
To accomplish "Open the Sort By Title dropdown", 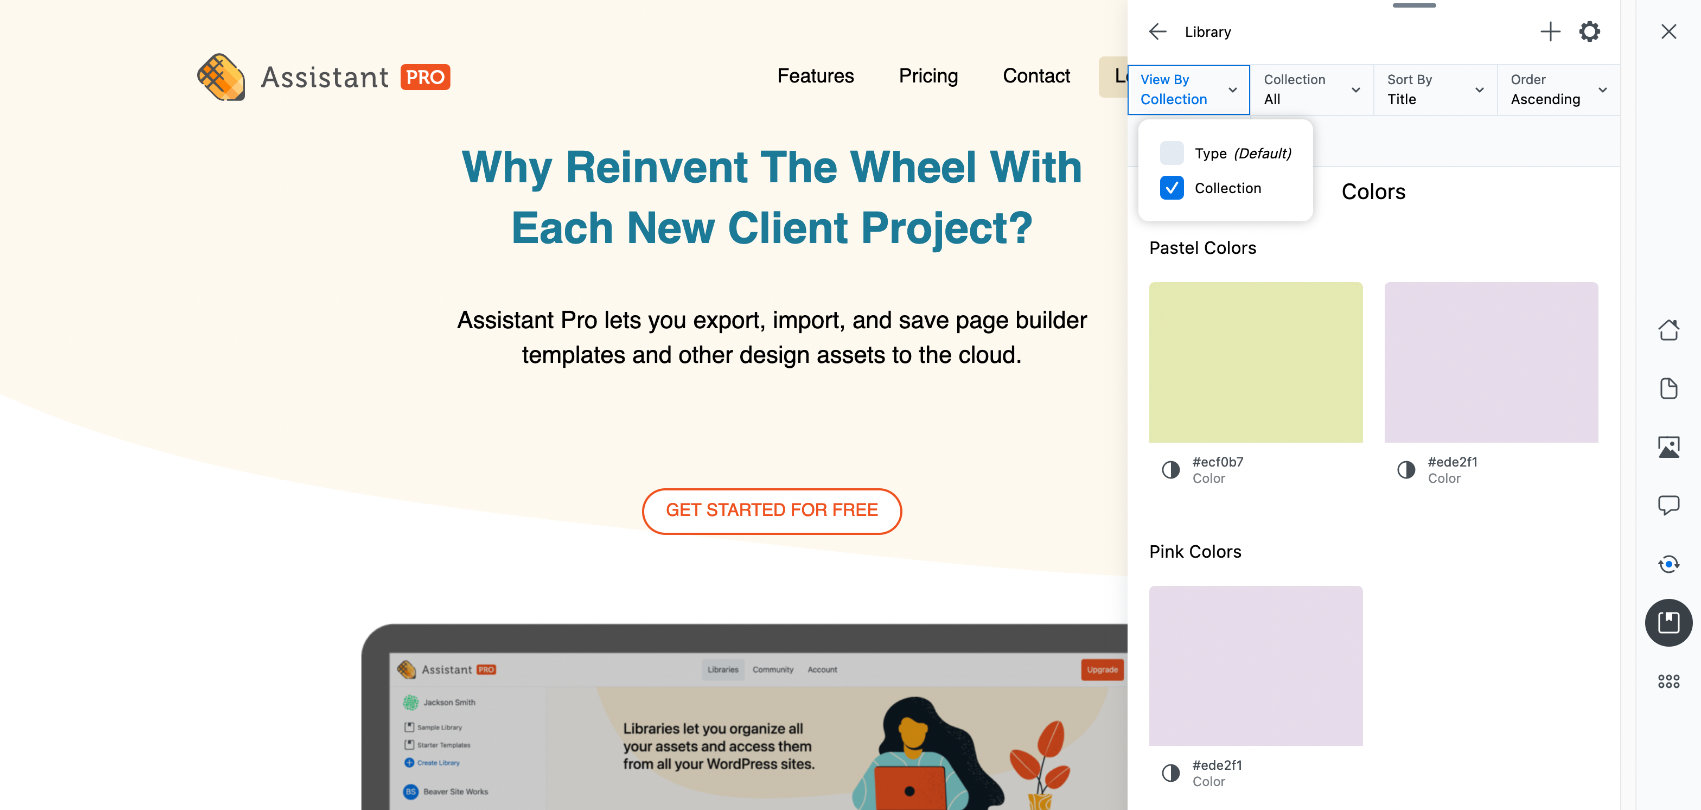I will coord(1435,90).
